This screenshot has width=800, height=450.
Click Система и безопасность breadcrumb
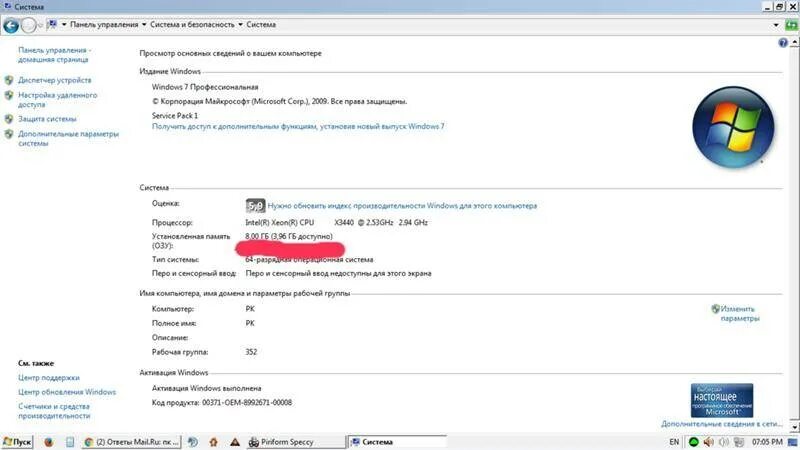click(x=192, y=24)
